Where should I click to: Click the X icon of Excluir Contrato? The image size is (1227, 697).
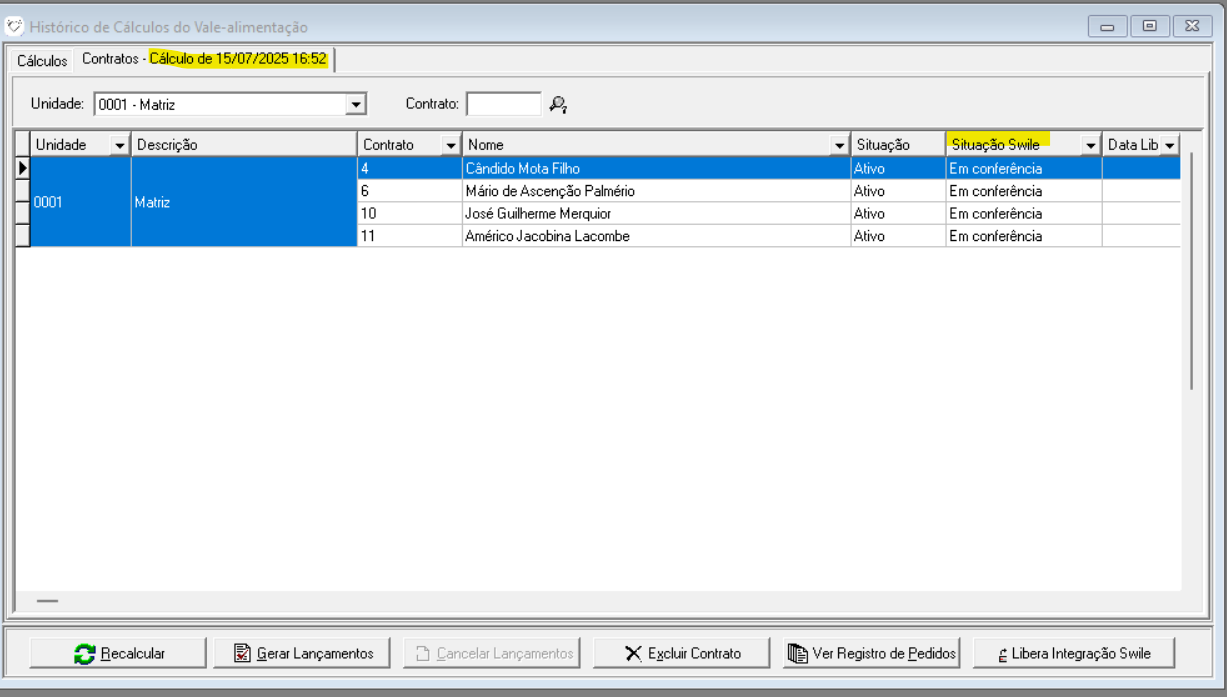633,654
